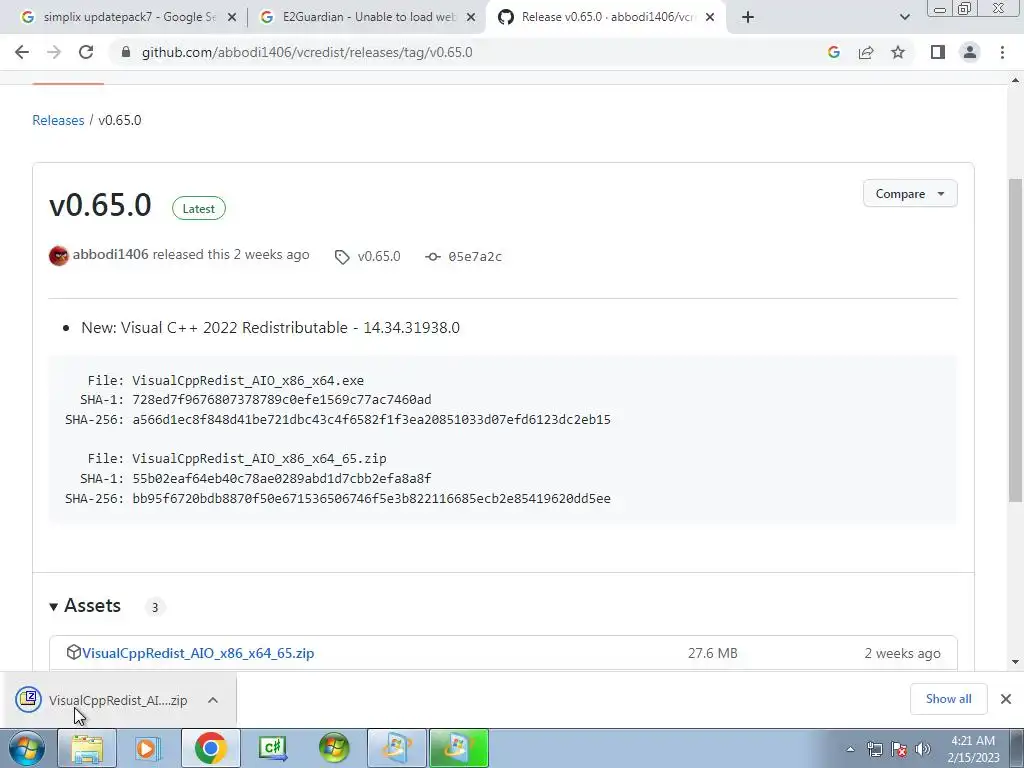The image size is (1024, 768).
Task: Open Chrome profile avatar menu
Action: (970, 52)
